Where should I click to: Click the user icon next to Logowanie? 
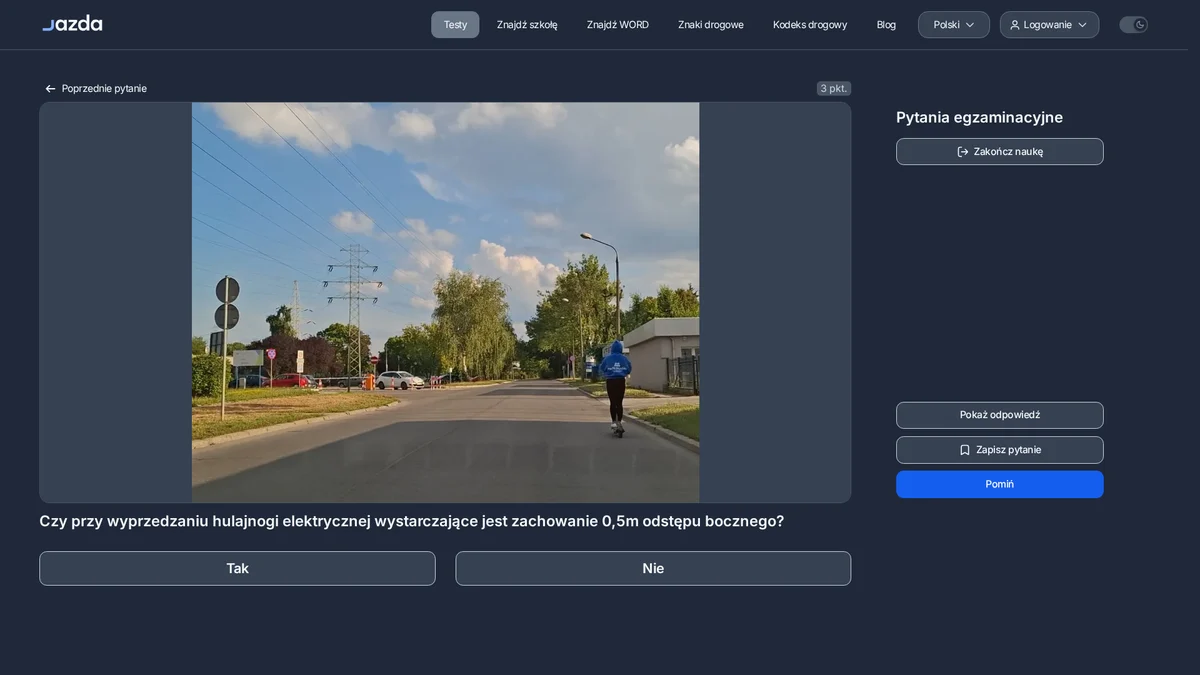click(1015, 25)
